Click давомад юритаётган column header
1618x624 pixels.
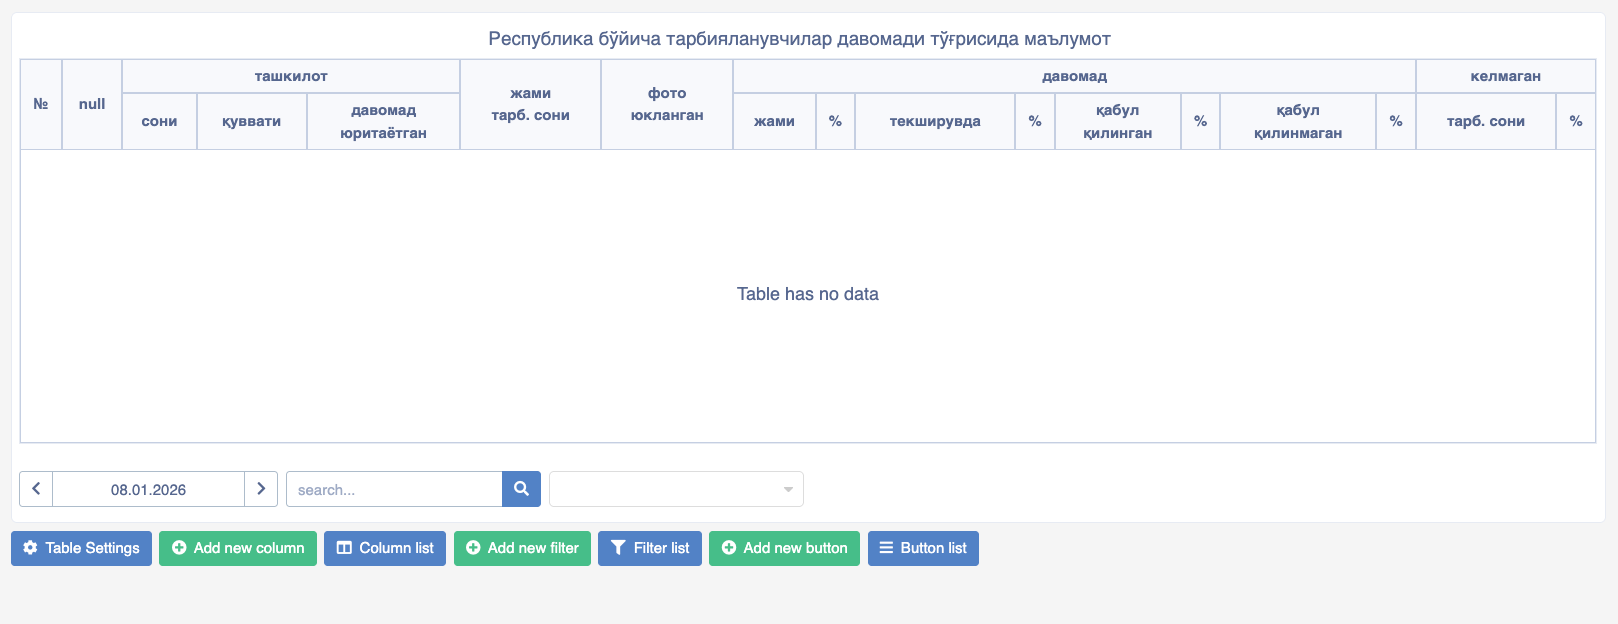coord(383,121)
